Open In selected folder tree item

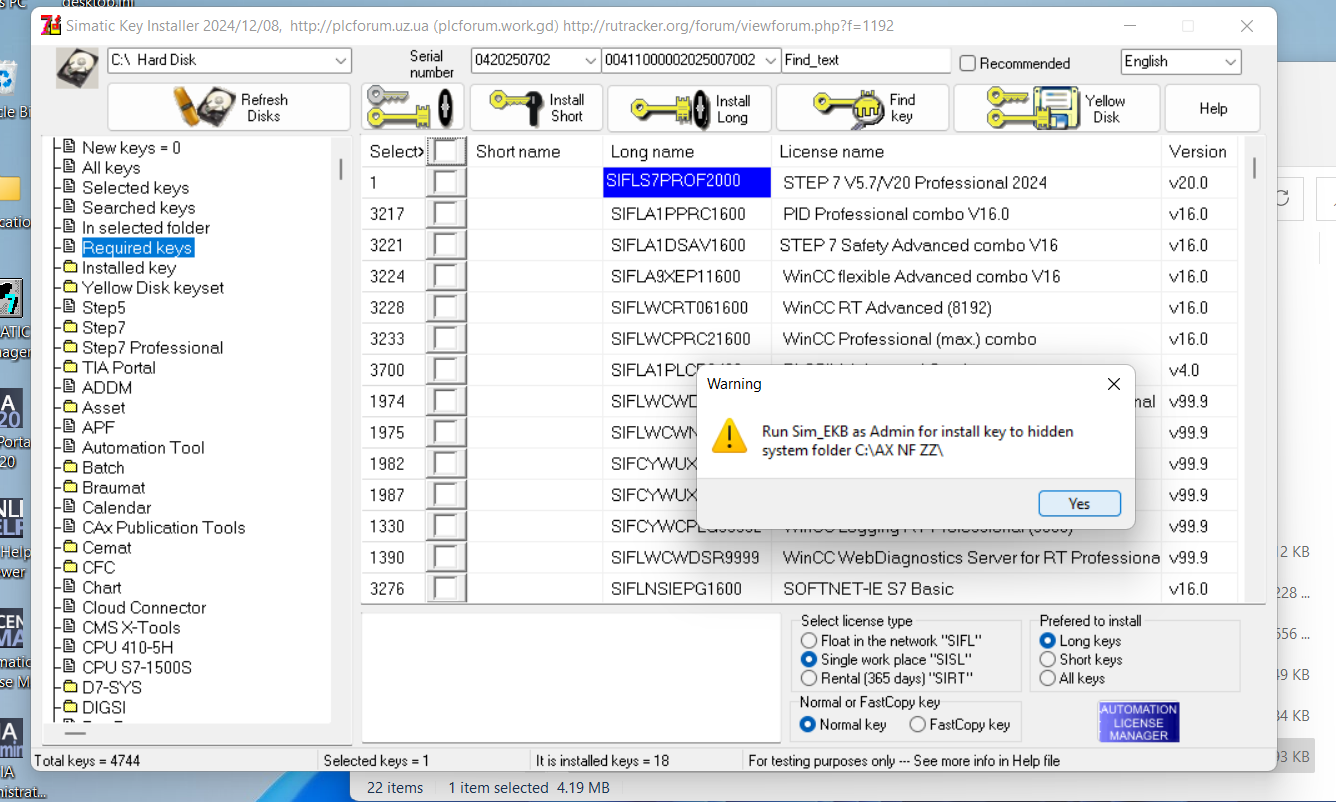(146, 228)
